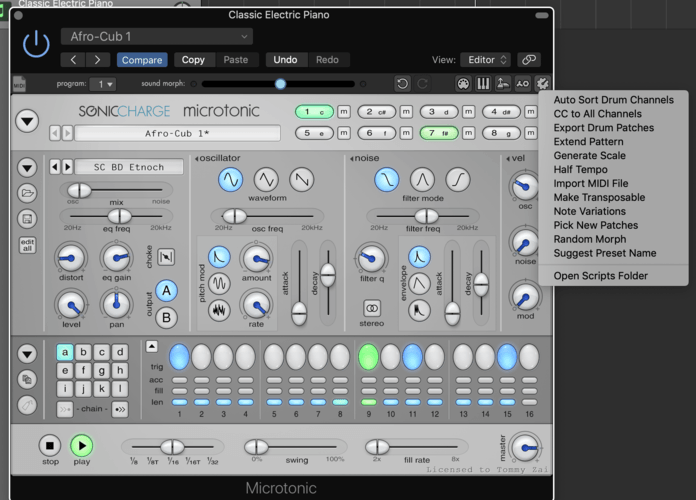Image resolution: width=696 pixels, height=500 pixels.
Task: Select exponential noise envelope icon
Action: pyautogui.click(x=419, y=257)
